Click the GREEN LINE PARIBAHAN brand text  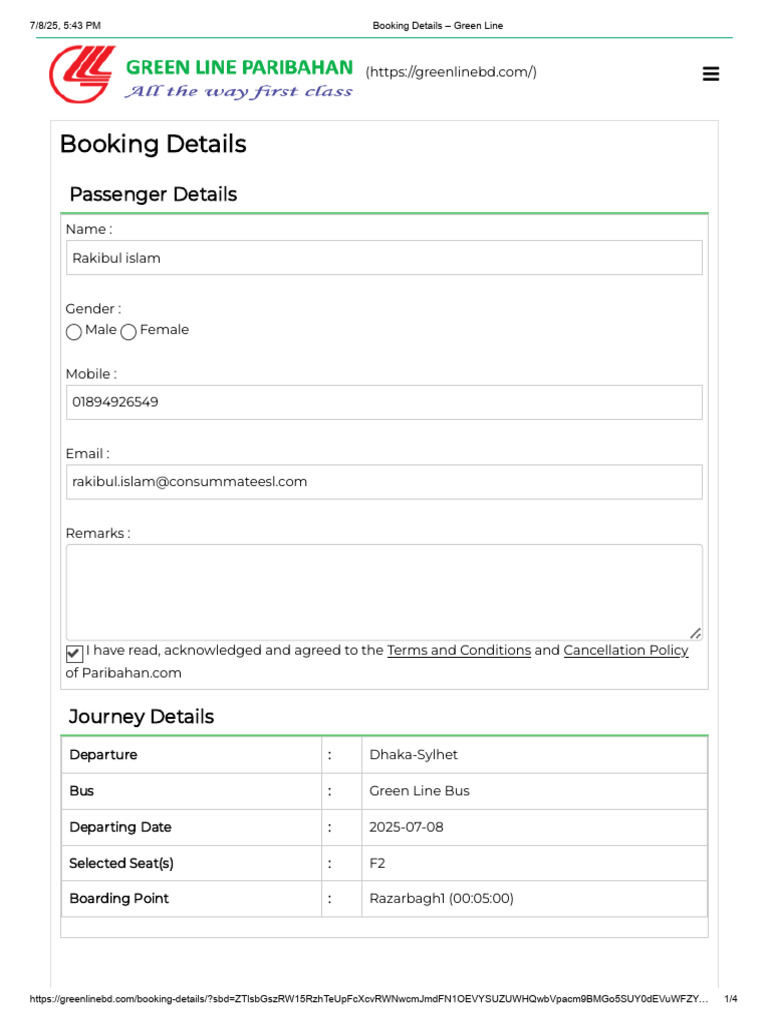point(239,67)
